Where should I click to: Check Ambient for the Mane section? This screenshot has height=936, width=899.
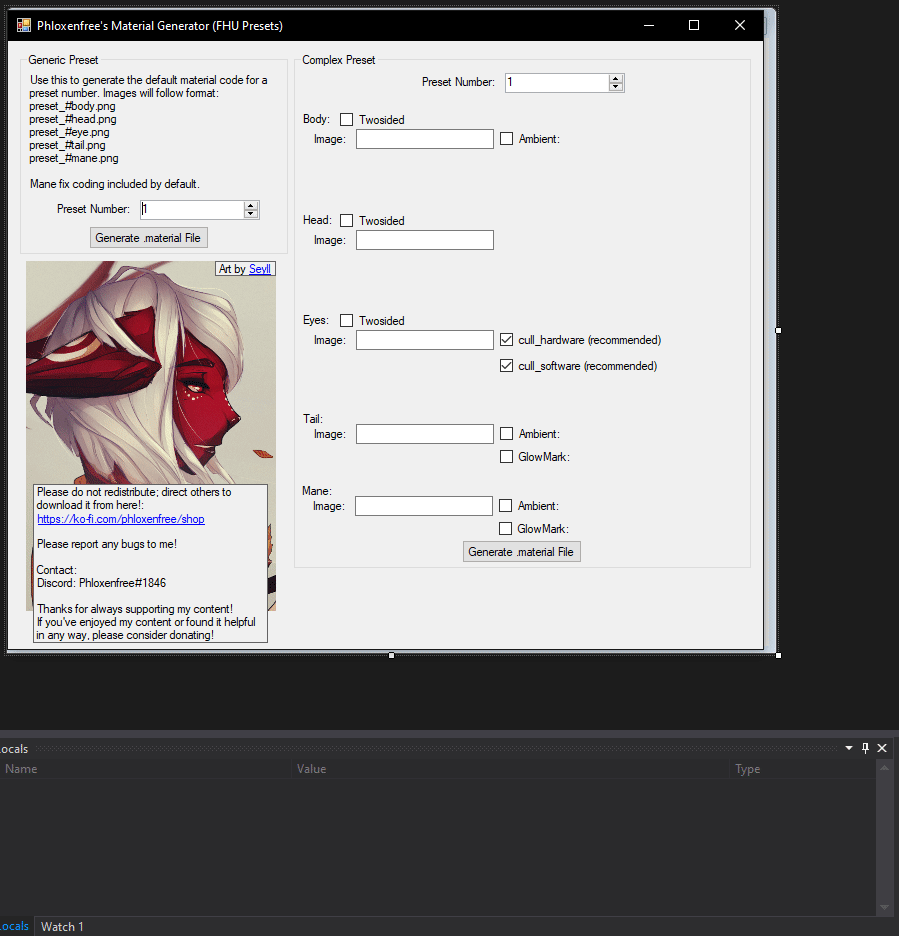pos(506,505)
